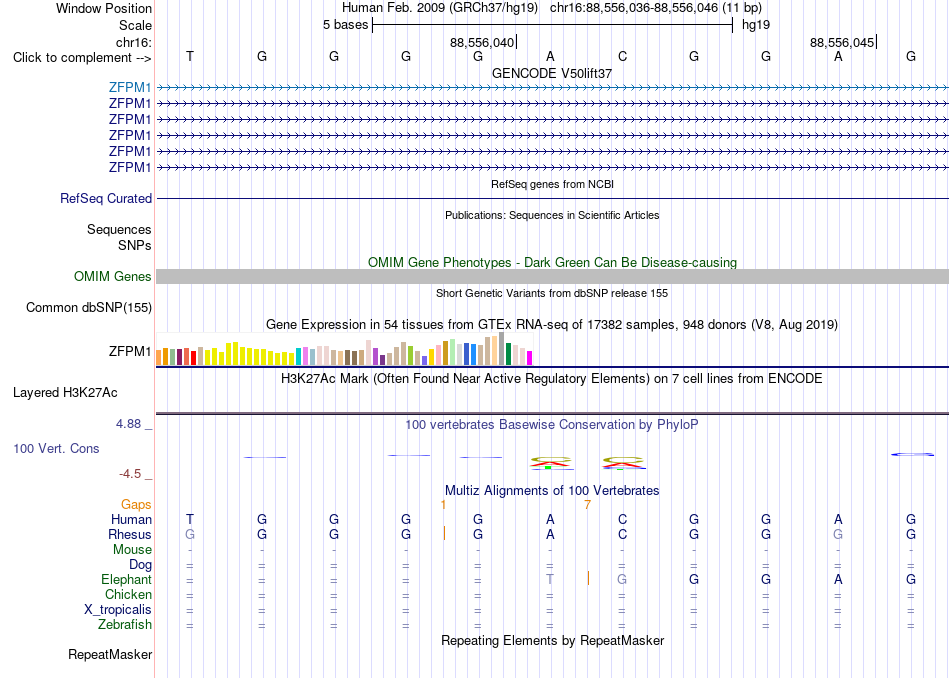Click the 'Click to complement -->' label

pyautogui.click(x=82, y=58)
